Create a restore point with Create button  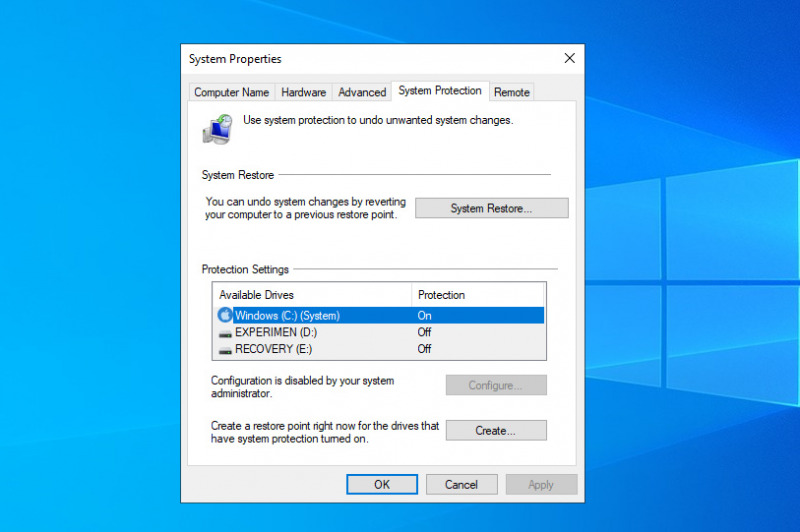click(x=496, y=431)
